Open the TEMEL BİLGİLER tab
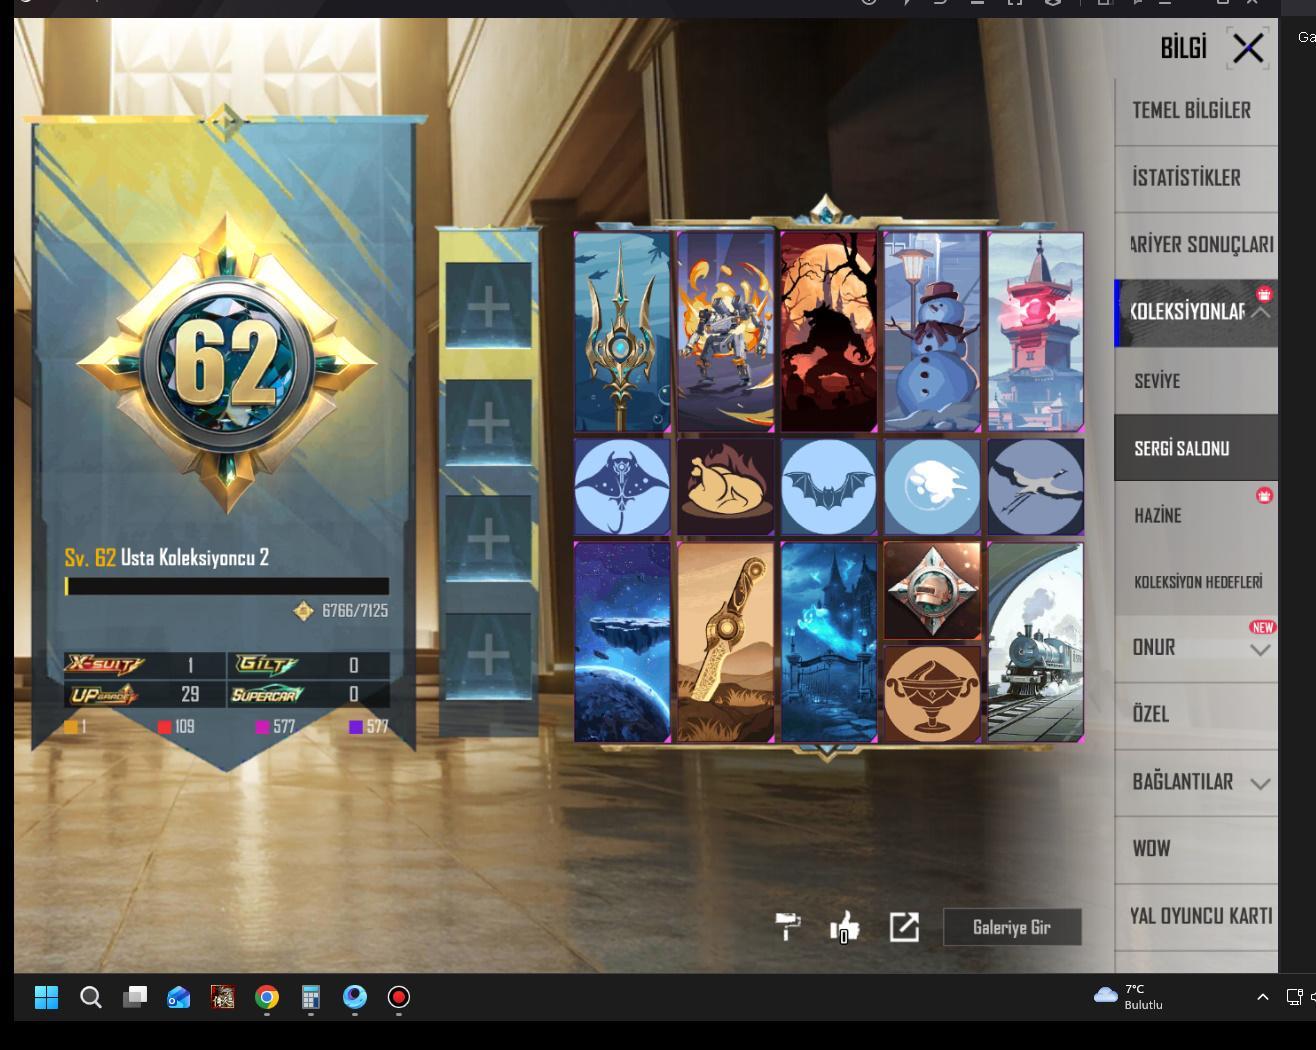Viewport: 1316px width, 1050px height. [x=1196, y=111]
